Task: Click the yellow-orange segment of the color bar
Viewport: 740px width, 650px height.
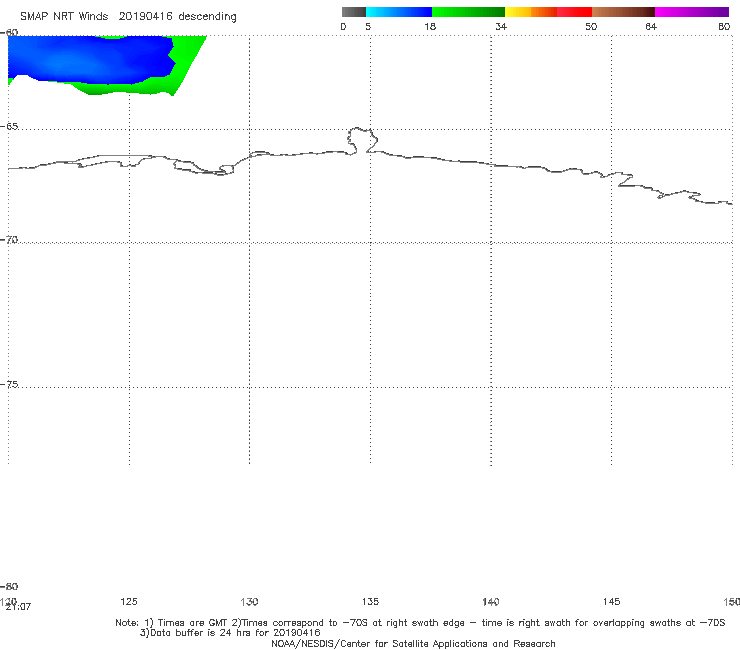Action: pos(531,12)
